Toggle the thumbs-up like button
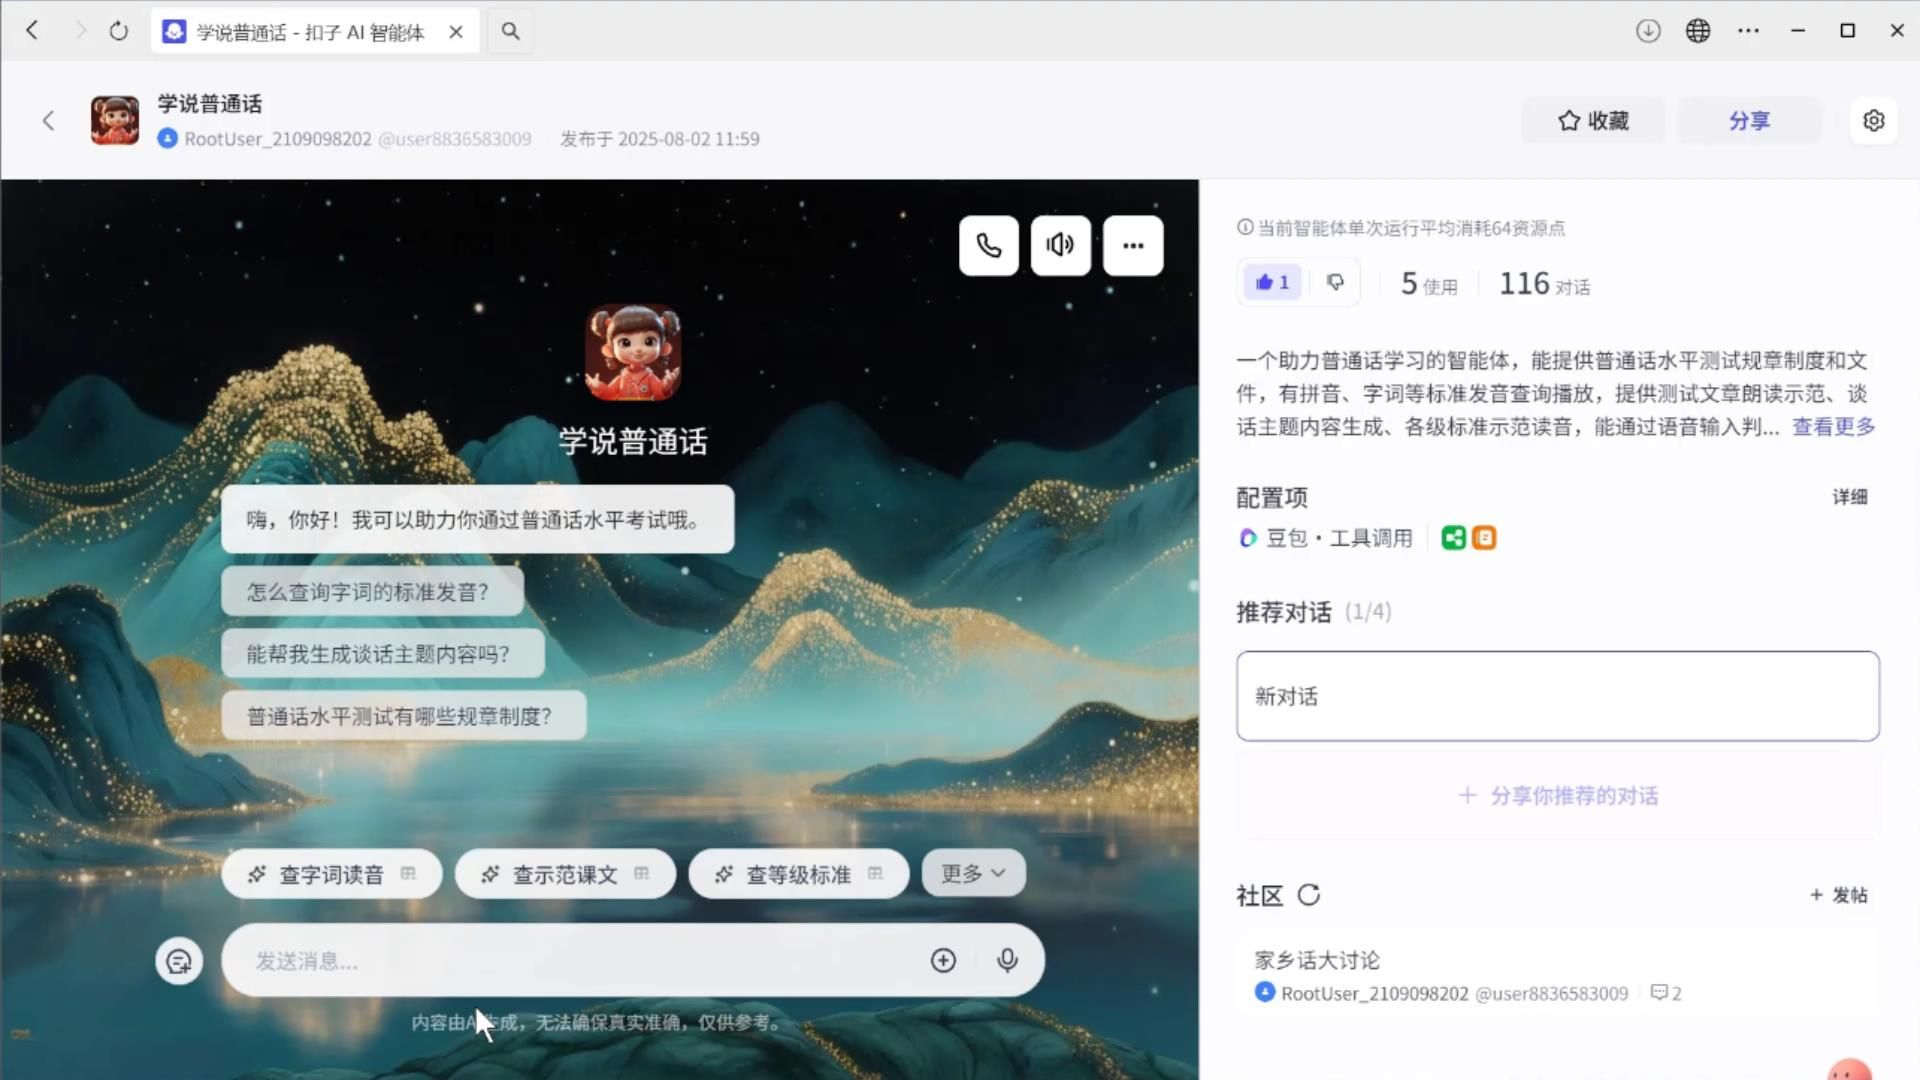The width and height of the screenshot is (1920, 1080). tap(1272, 283)
